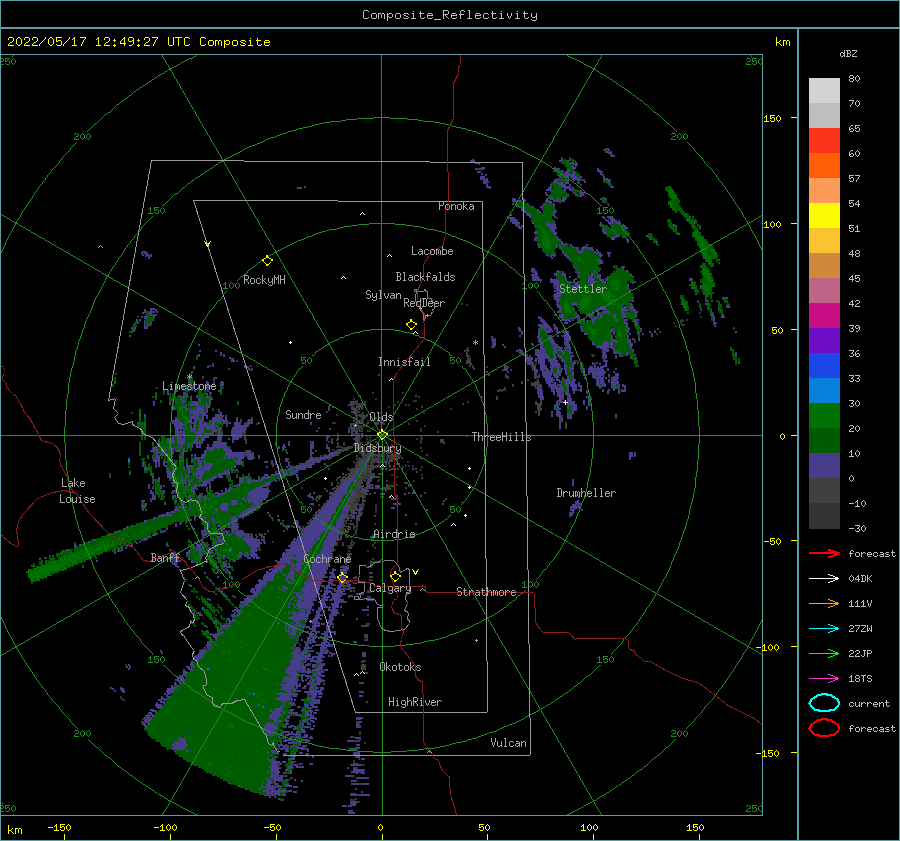Select the orange 57-60 dBZ swatch
Screen dimensions: 900x841
coord(824,166)
